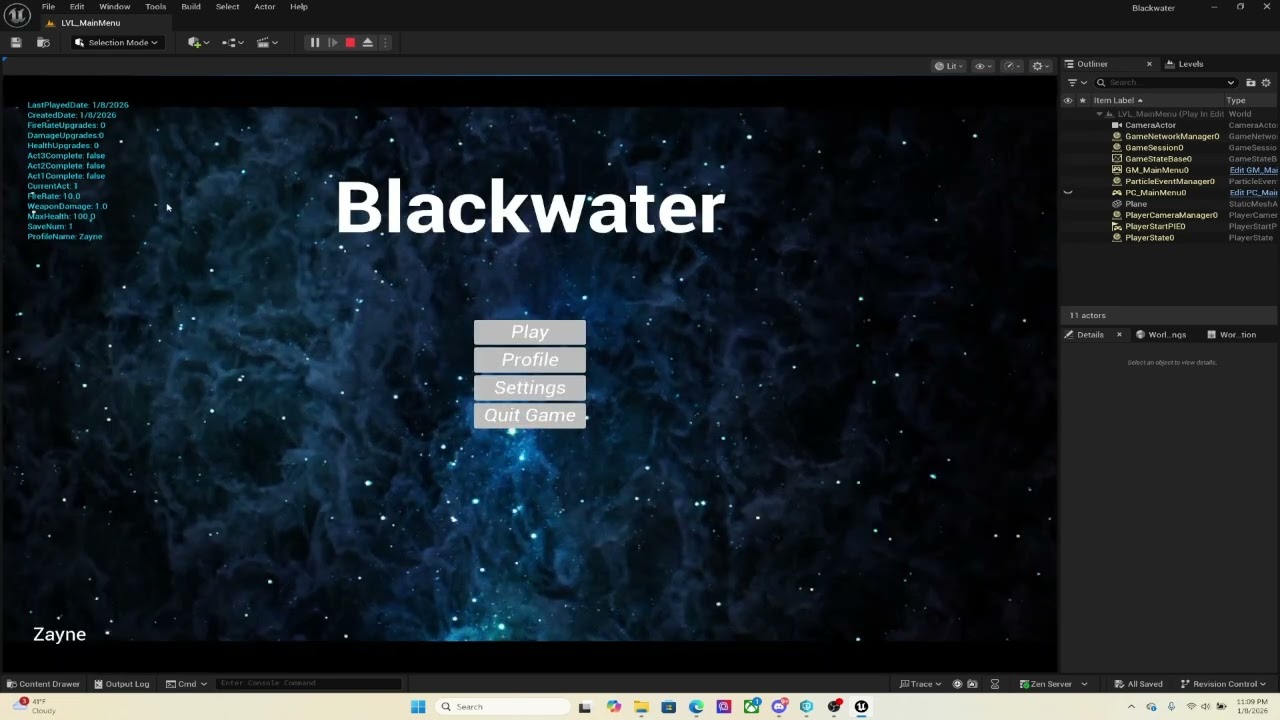Click the pinned star column header
Image resolution: width=1280 pixels, height=720 pixels.
click(1082, 100)
